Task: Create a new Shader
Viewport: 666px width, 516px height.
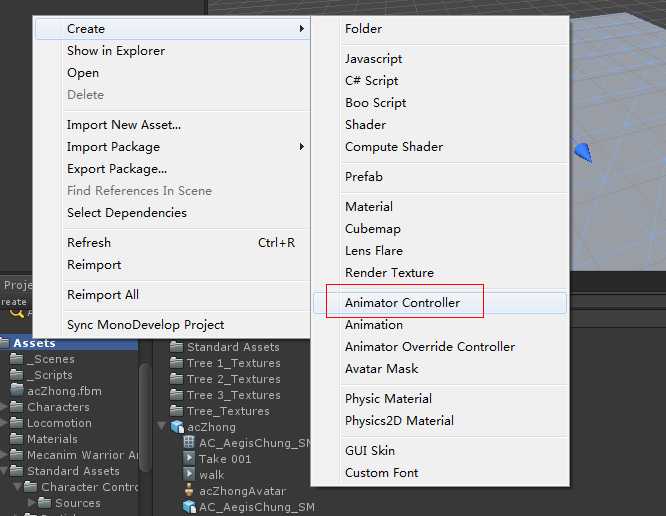Action: point(365,125)
